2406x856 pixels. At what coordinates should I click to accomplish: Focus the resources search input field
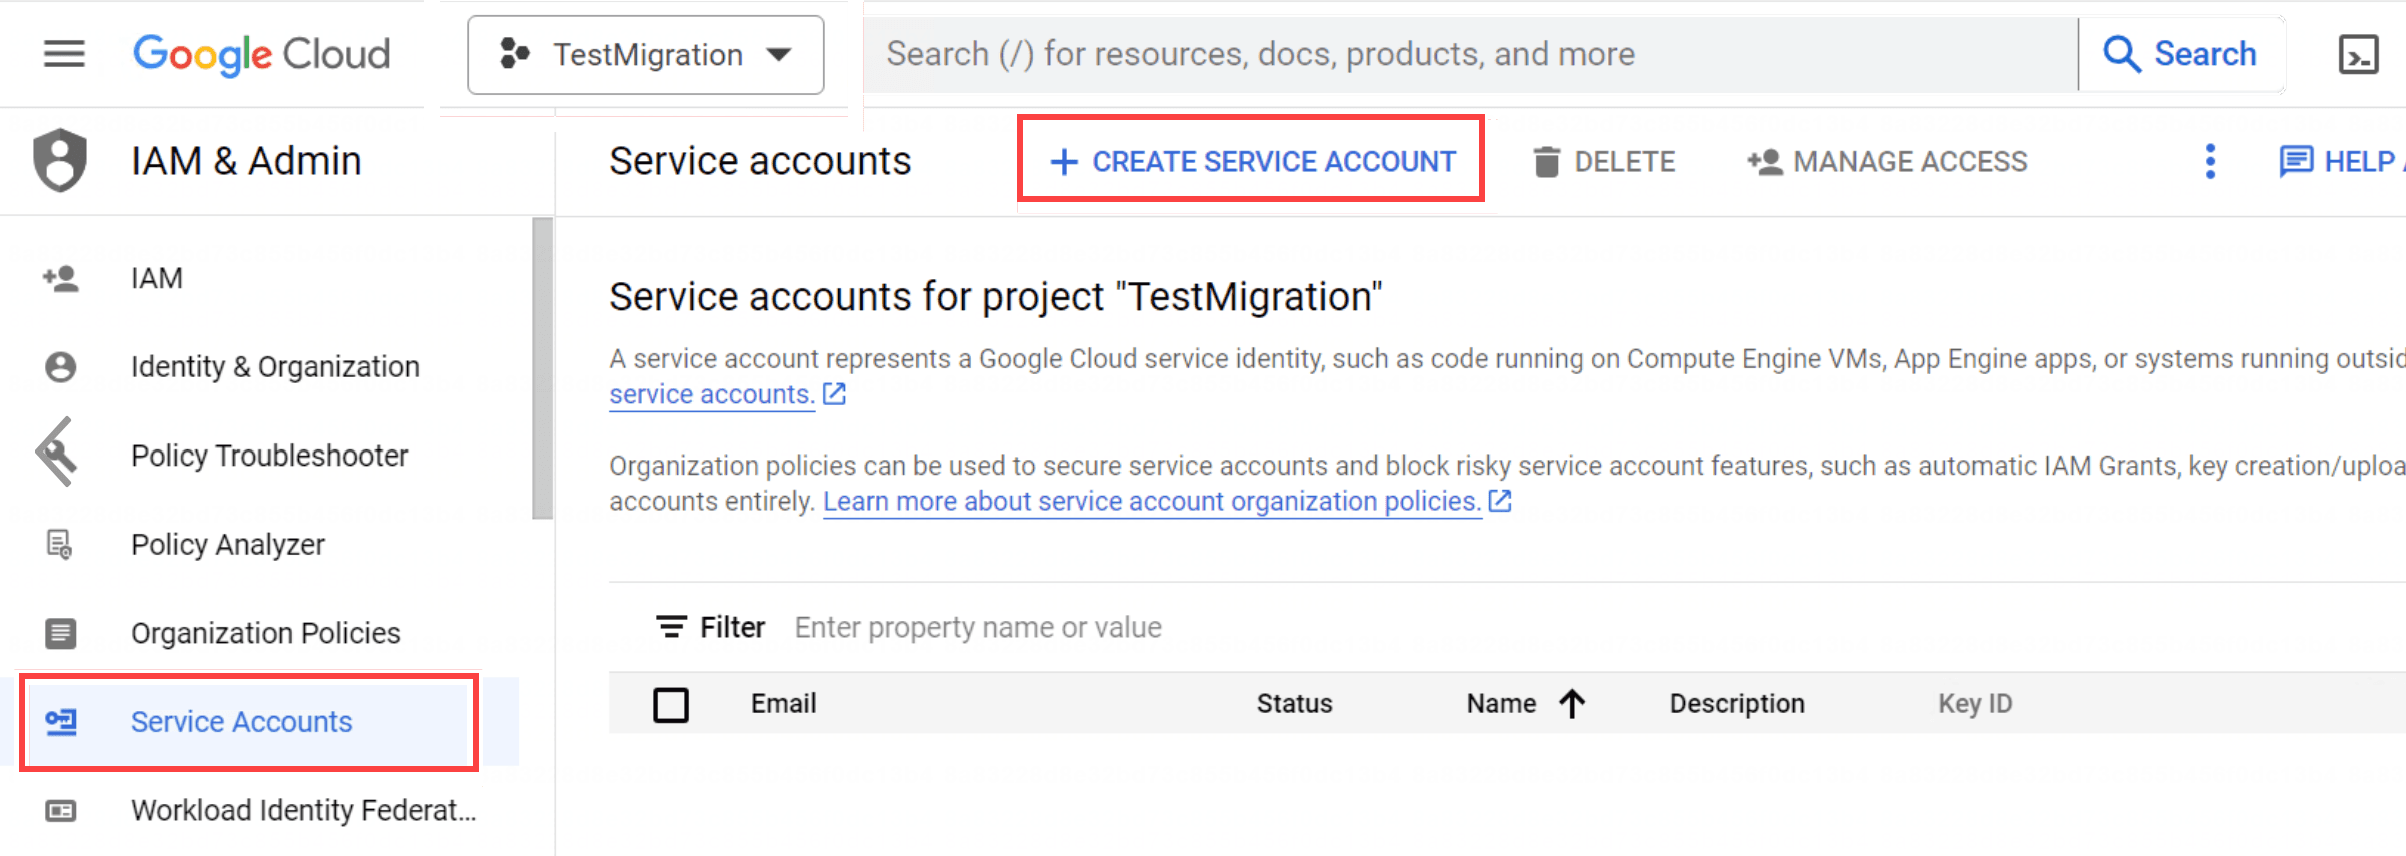(1470, 54)
